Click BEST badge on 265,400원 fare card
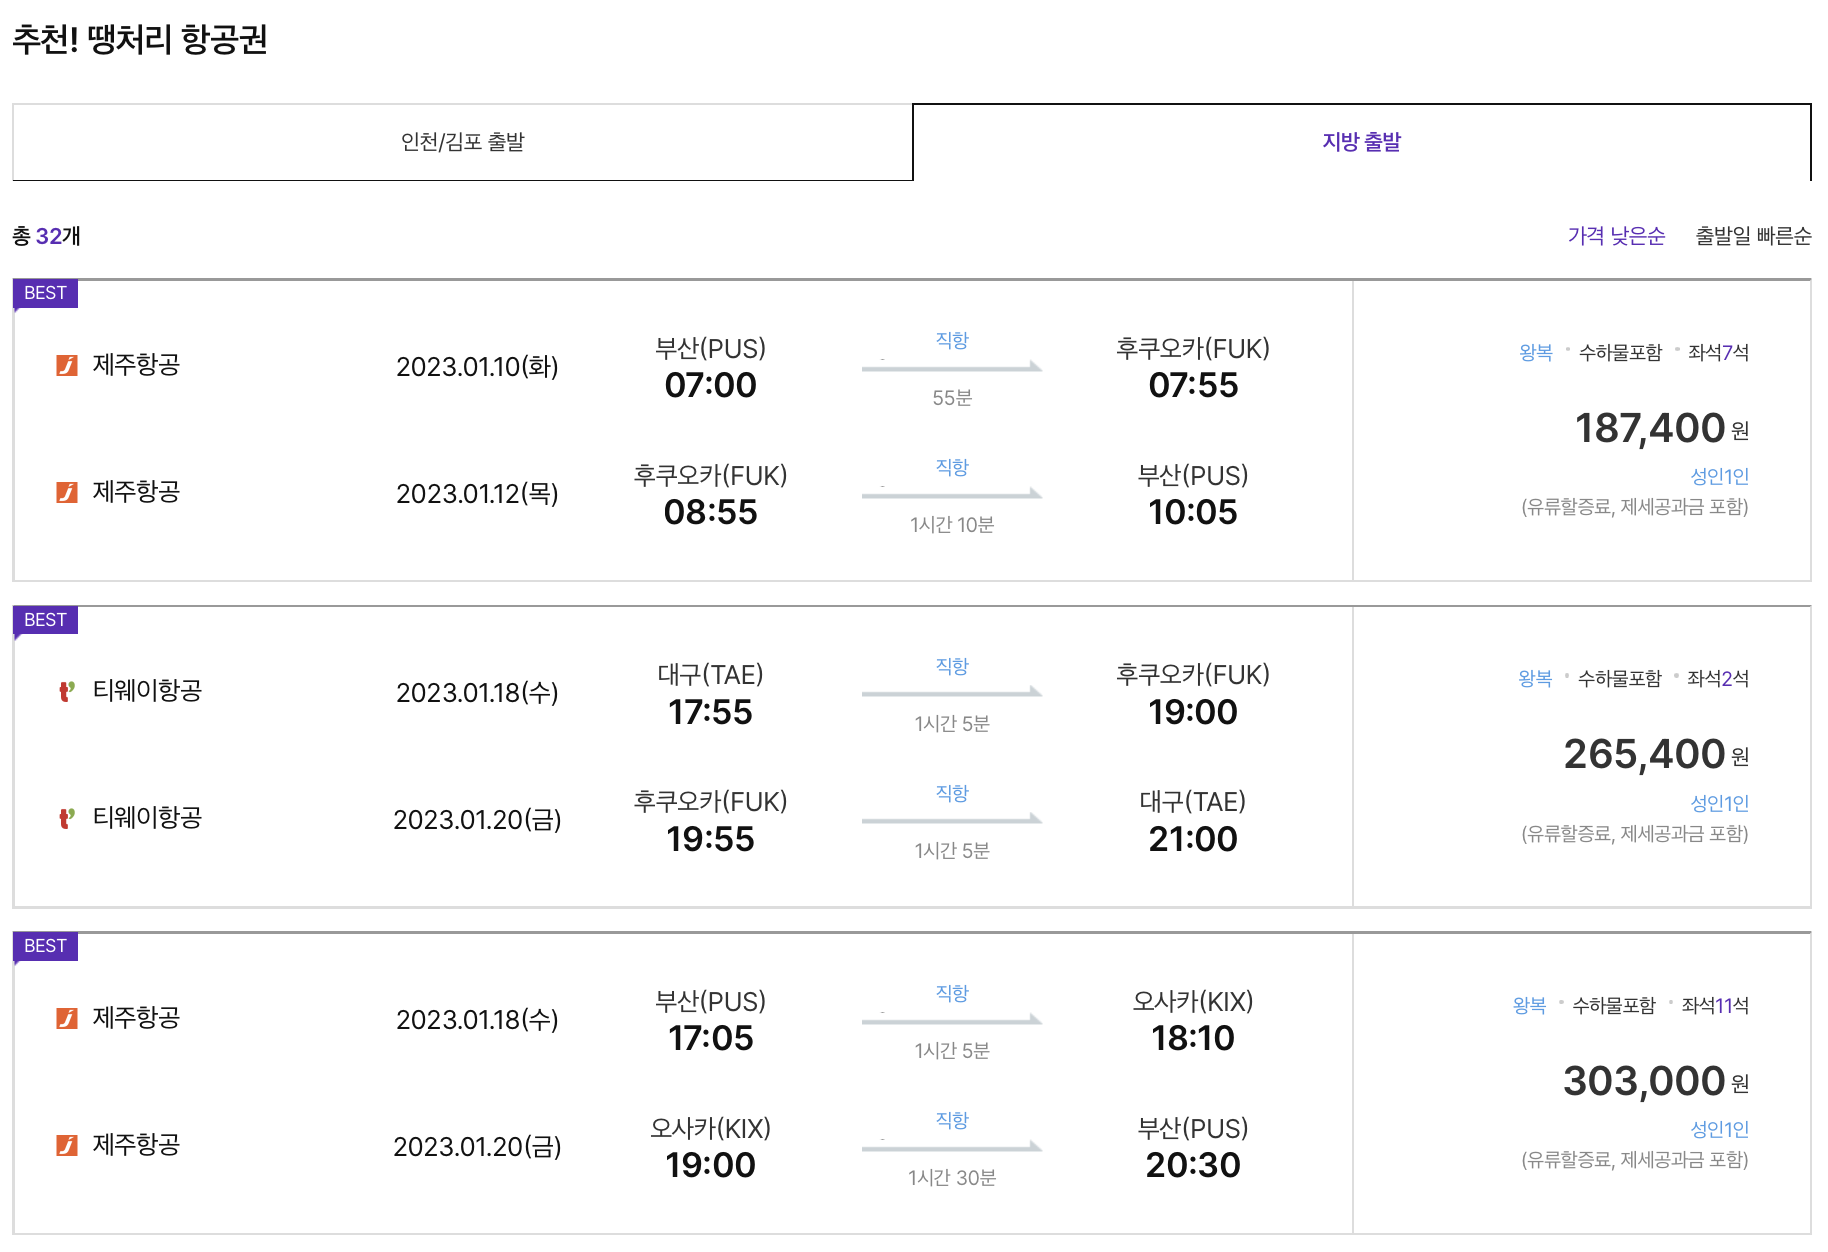Viewport: 1828px width, 1252px height. pyautogui.click(x=45, y=620)
